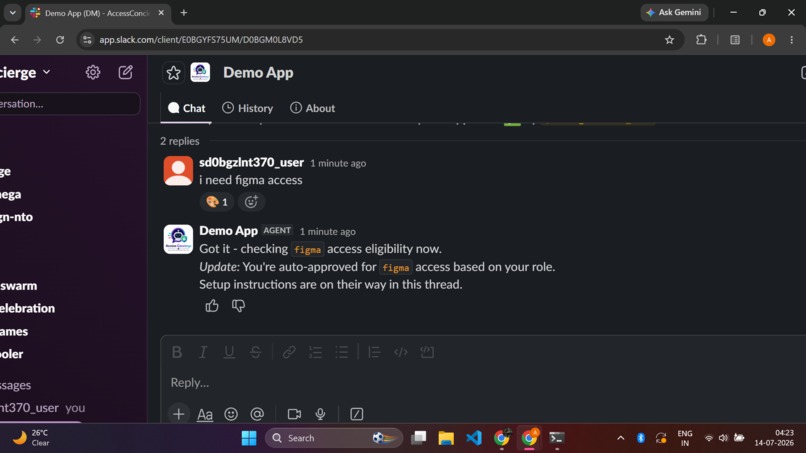Image resolution: width=806 pixels, height=453 pixels.
Task: Toggle bold formatting in reply box
Action: [177, 352]
